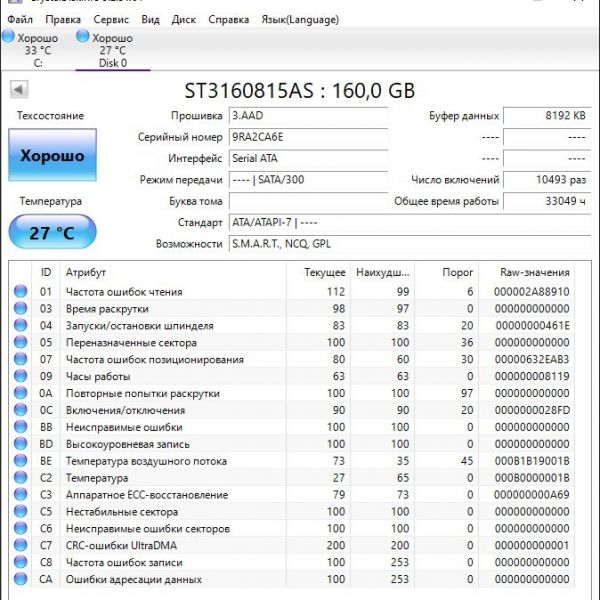Click the power-on count 10493 раз
Viewport: 600px width, 600px height.
pyautogui.click(x=547, y=180)
